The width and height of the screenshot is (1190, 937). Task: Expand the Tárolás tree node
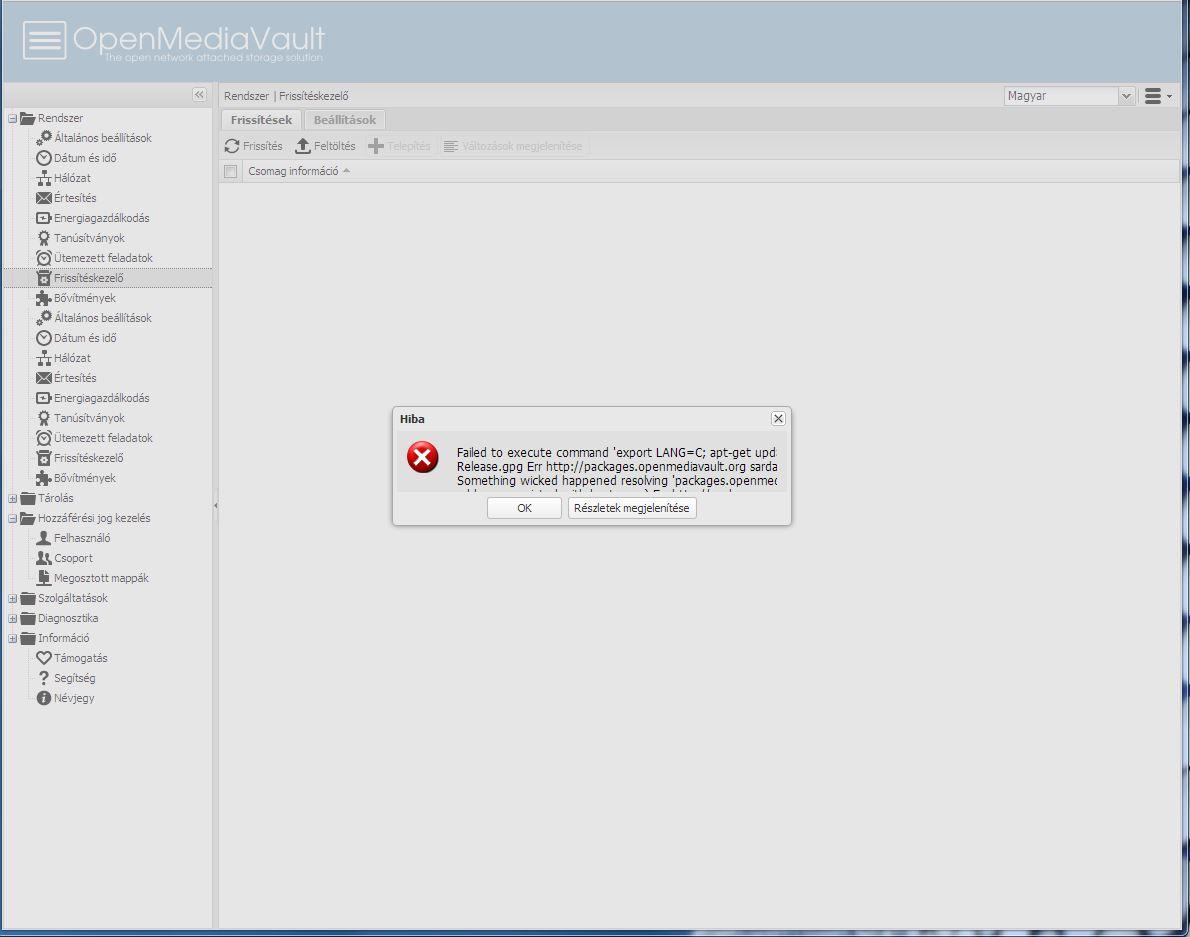click(x=13, y=498)
